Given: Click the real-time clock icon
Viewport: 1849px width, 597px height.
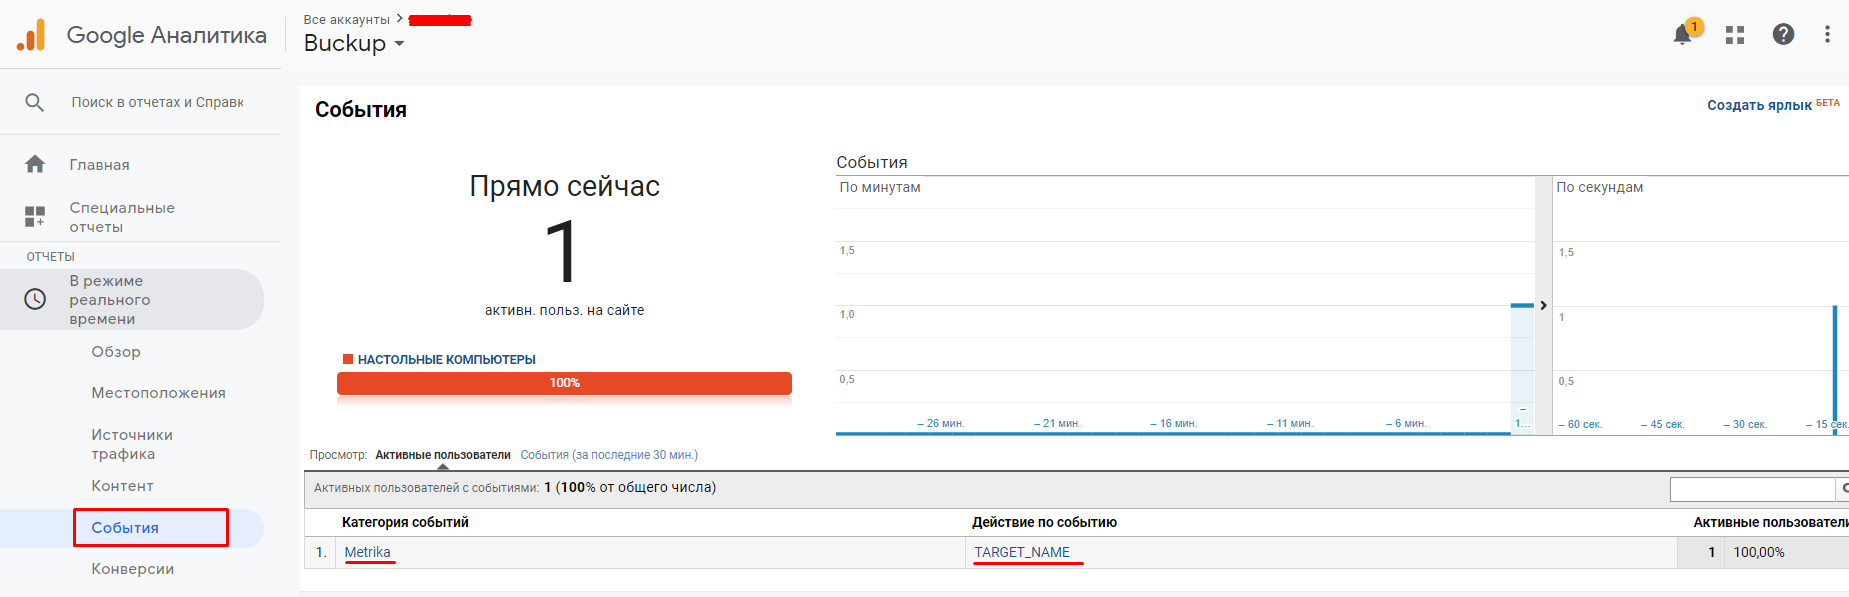Looking at the screenshot, I should tap(35, 299).
